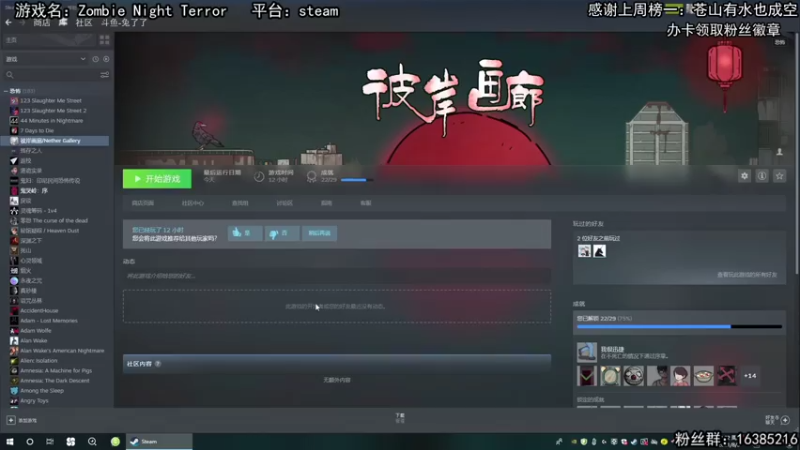Click the taskbar Cortana circle icon
Screen dimensions: 800x450
click(x=30, y=442)
